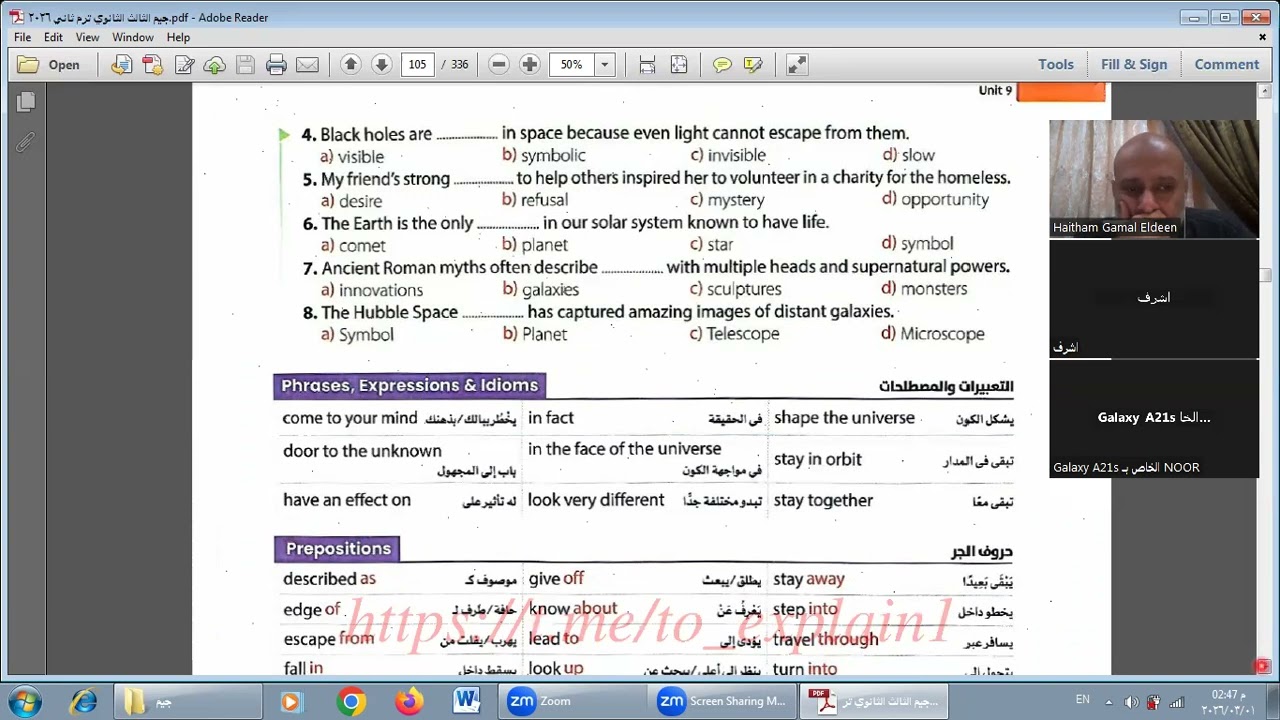The width and height of the screenshot is (1280, 720).
Task: Click the 'Prepositions' section heading
Action: pyautogui.click(x=338, y=548)
